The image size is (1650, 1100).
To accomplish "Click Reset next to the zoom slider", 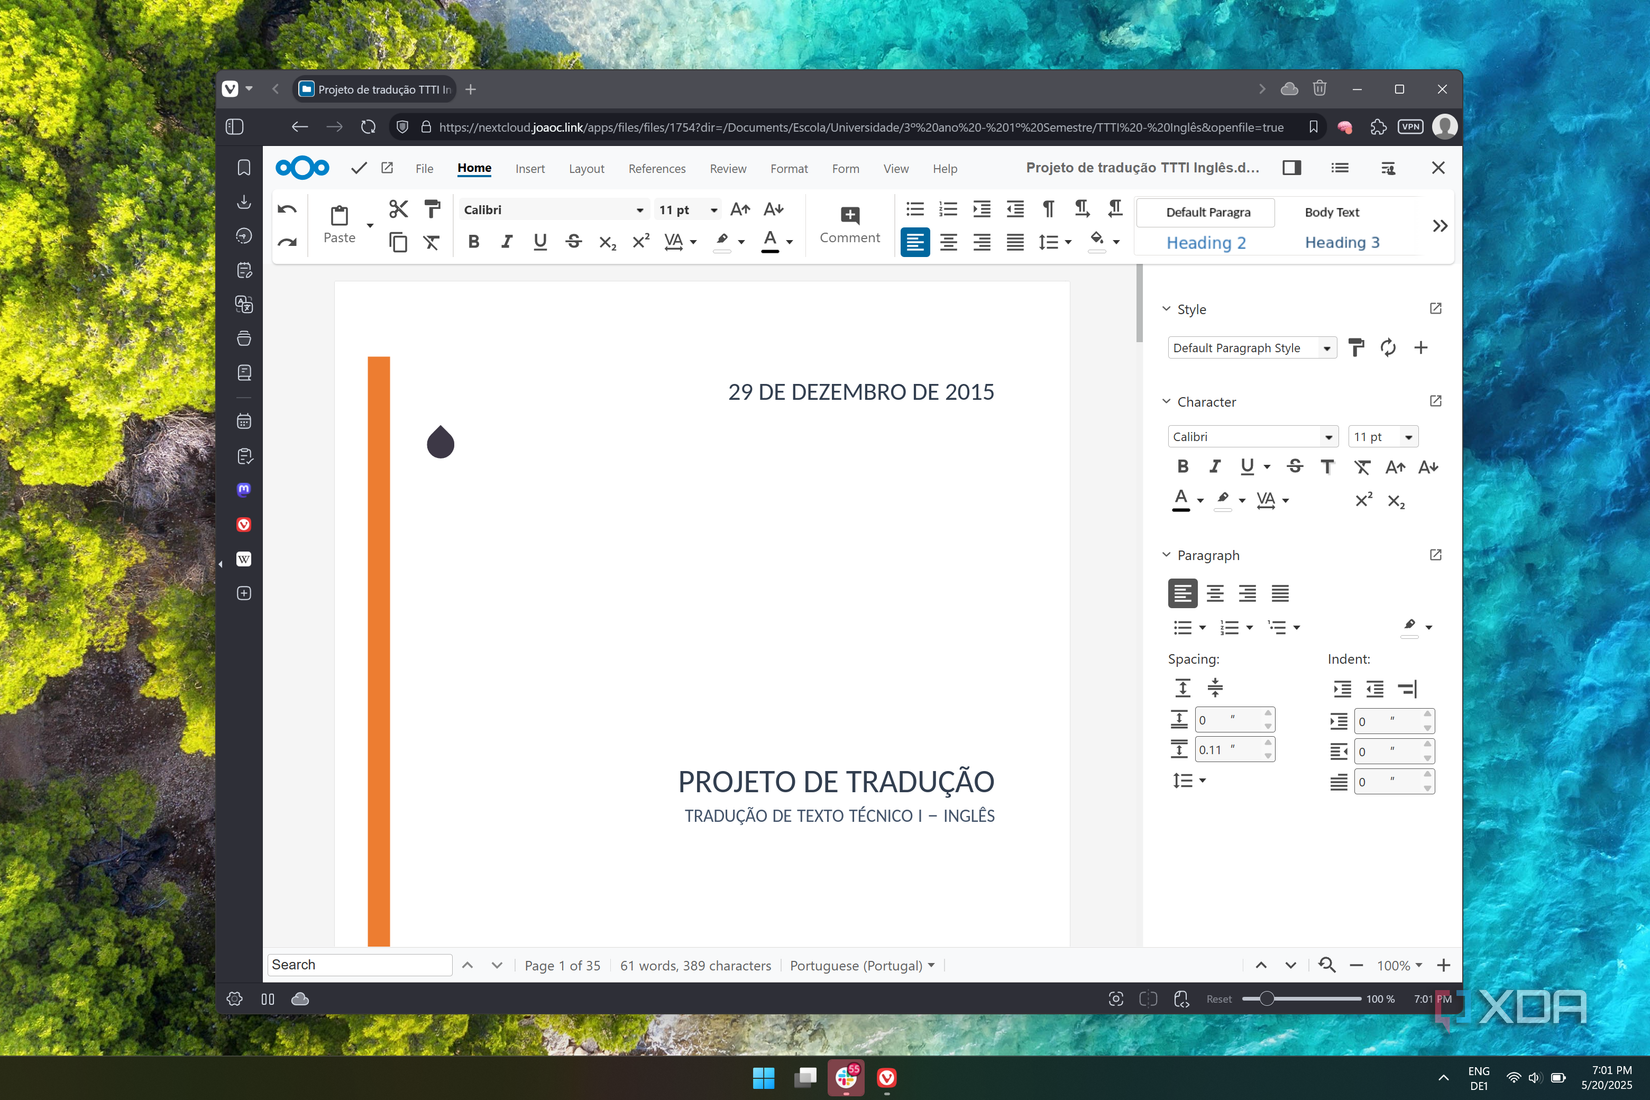I will [x=1218, y=998].
